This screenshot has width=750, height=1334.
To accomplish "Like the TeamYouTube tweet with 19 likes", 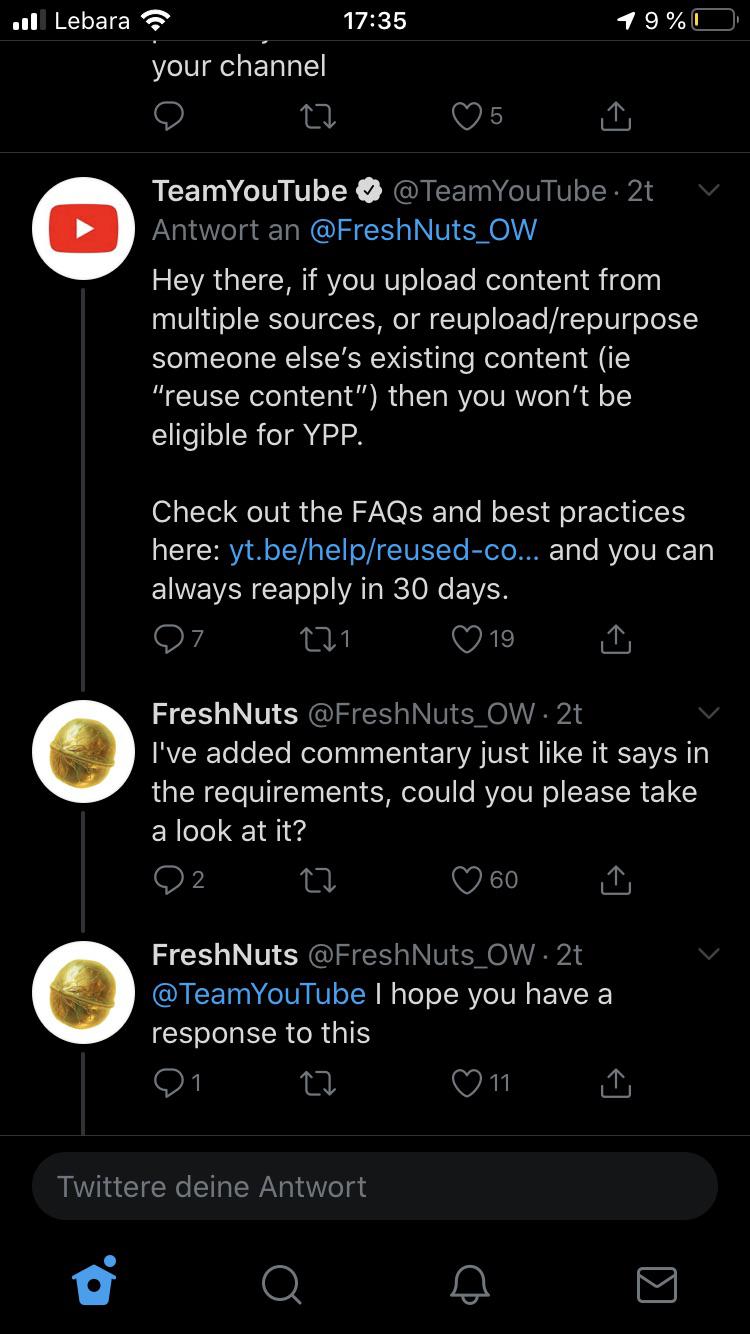I will [x=468, y=638].
